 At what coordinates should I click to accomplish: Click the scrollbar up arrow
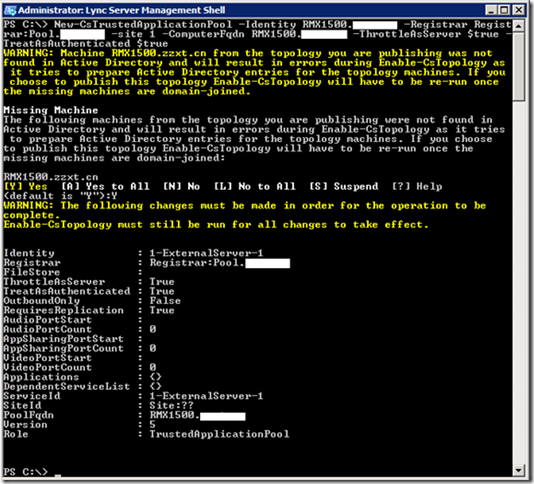click(519, 26)
